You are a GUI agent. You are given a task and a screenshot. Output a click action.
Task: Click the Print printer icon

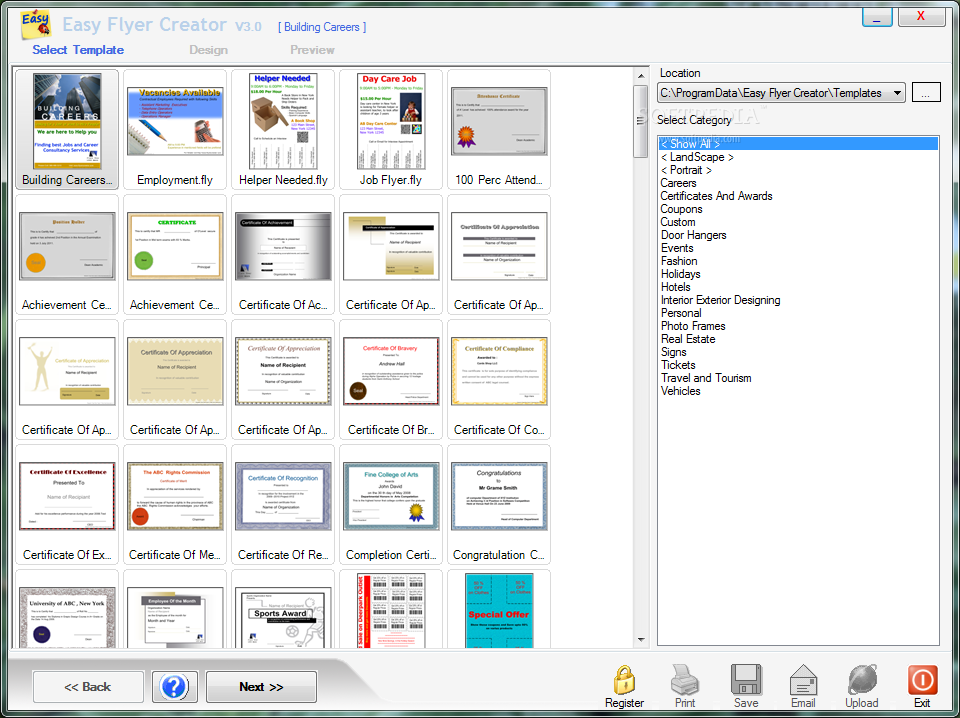(685, 679)
